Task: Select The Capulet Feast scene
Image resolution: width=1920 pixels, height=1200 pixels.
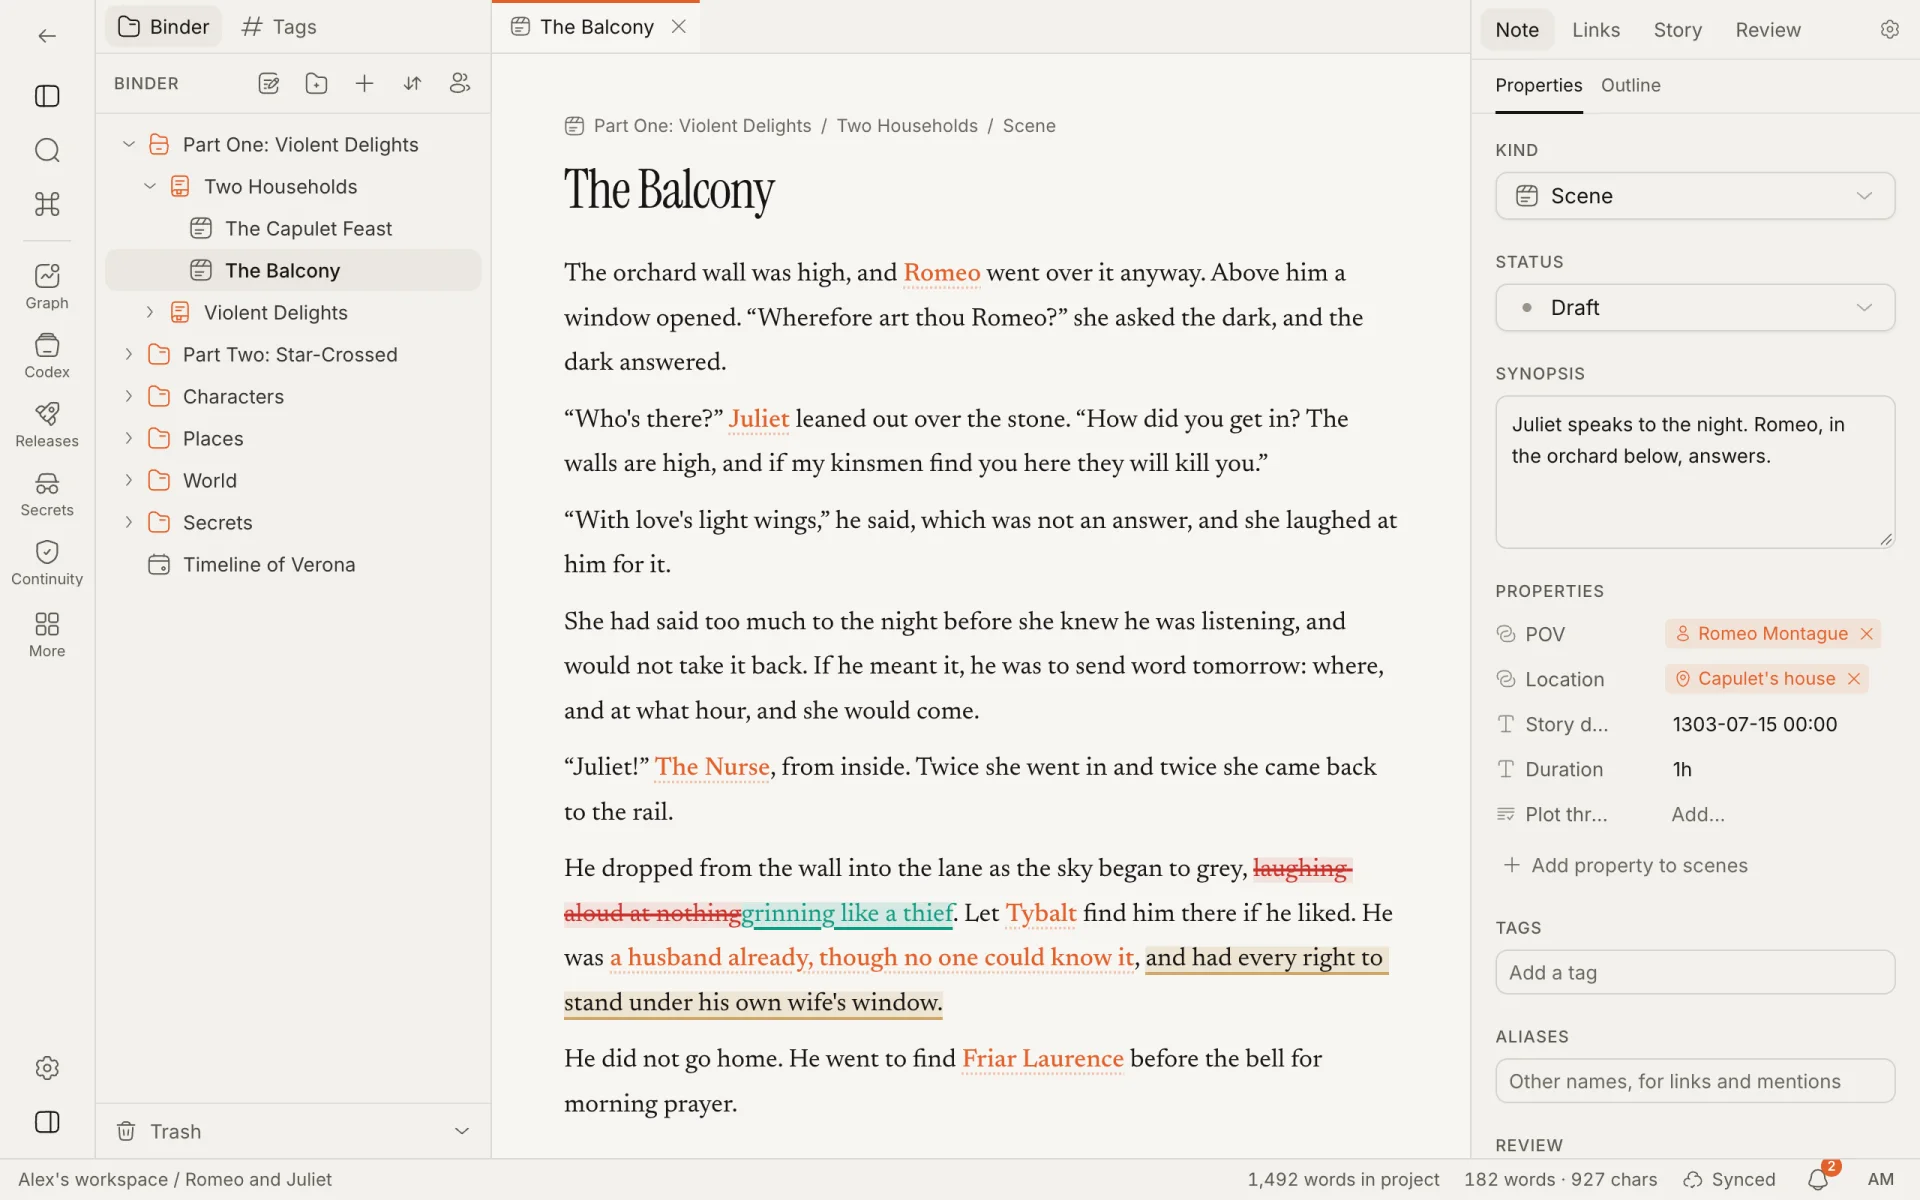Action: coord(293,228)
